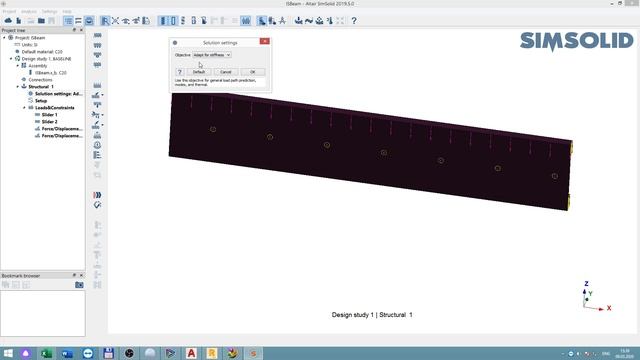Select the ISBeam part under Assembly

click(x=51, y=73)
